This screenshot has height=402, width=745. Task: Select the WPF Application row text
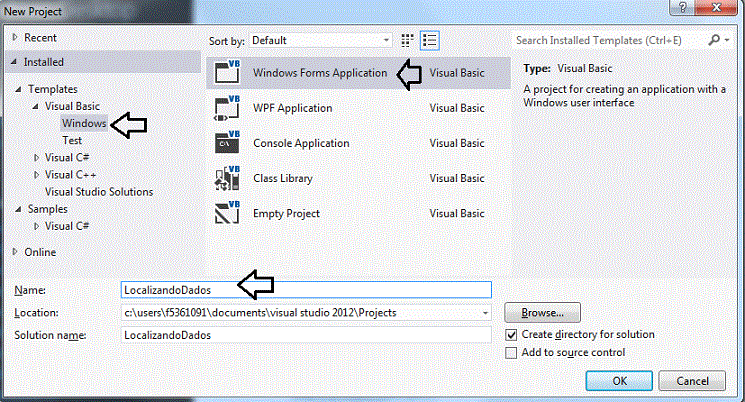point(293,108)
